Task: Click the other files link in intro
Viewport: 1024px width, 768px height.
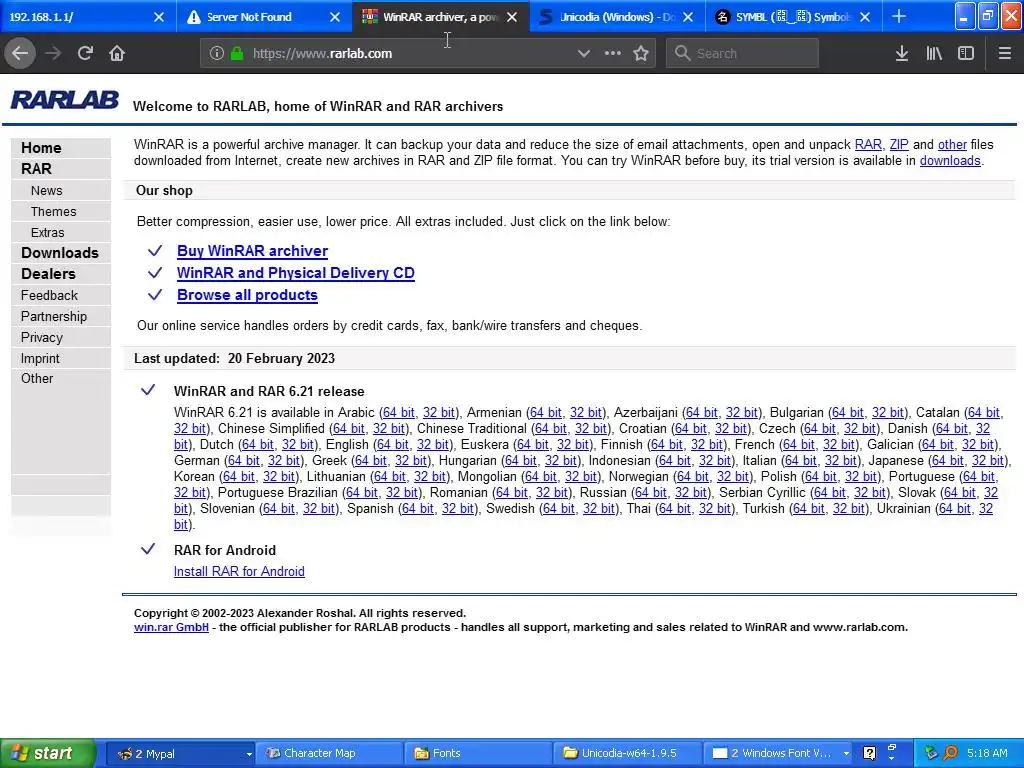Action: click(952, 144)
